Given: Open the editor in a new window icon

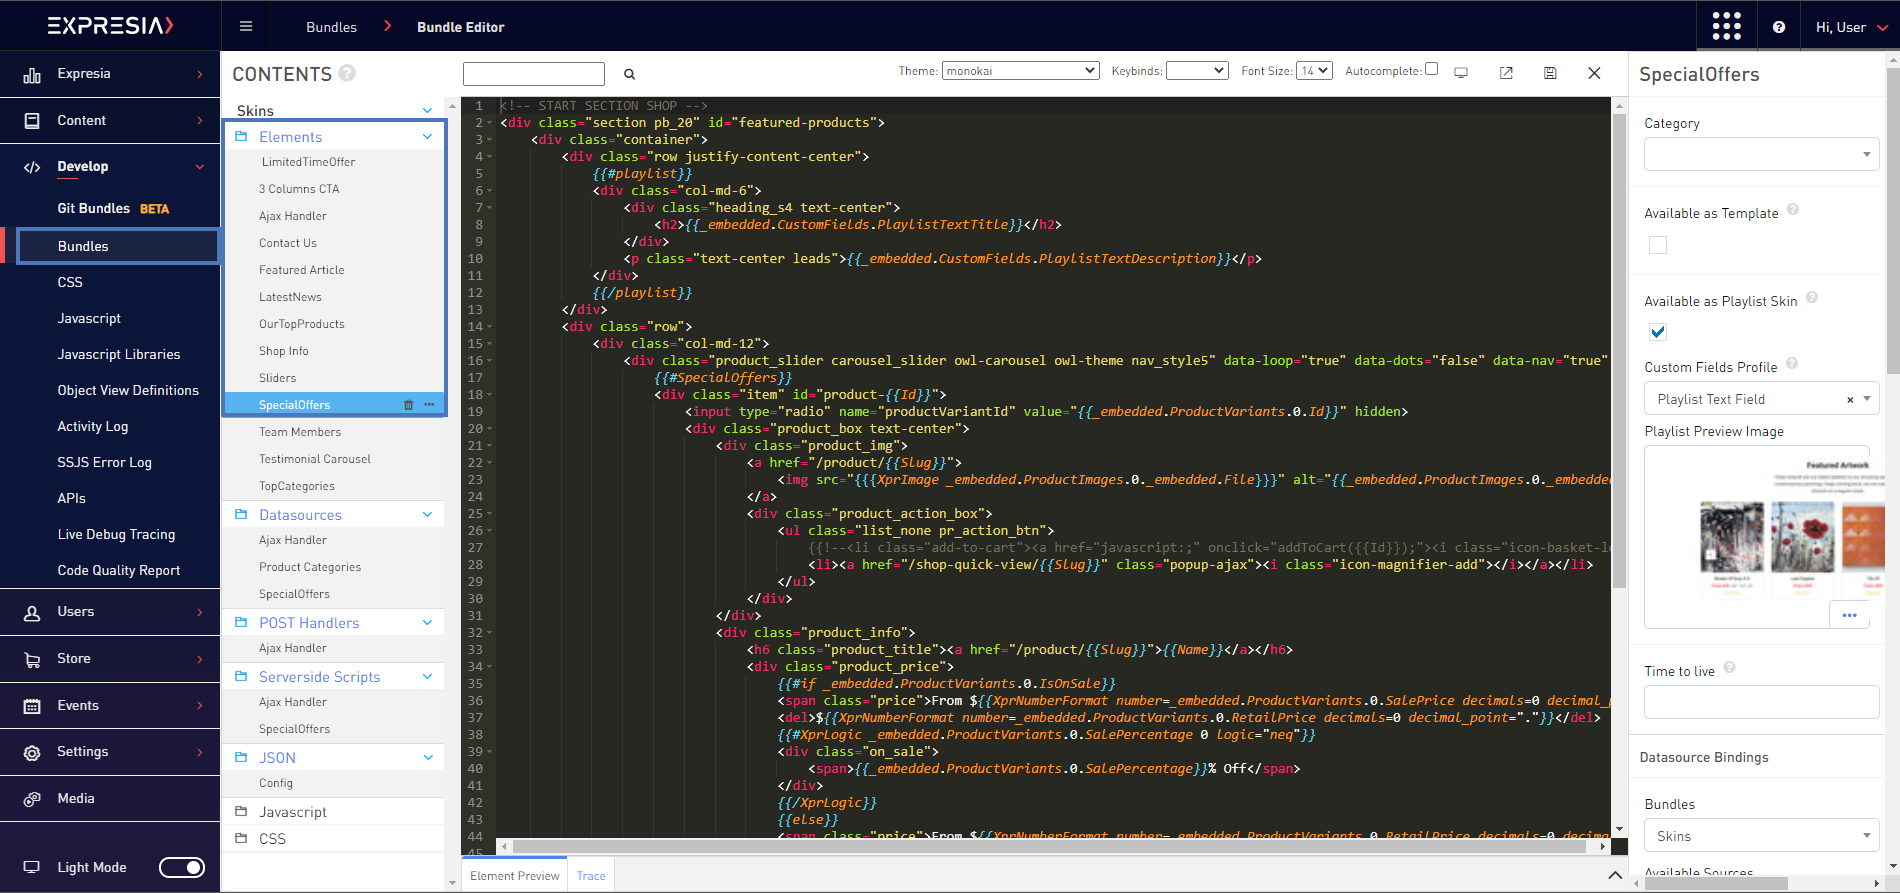Looking at the screenshot, I should pyautogui.click(x=1506, y=73).
